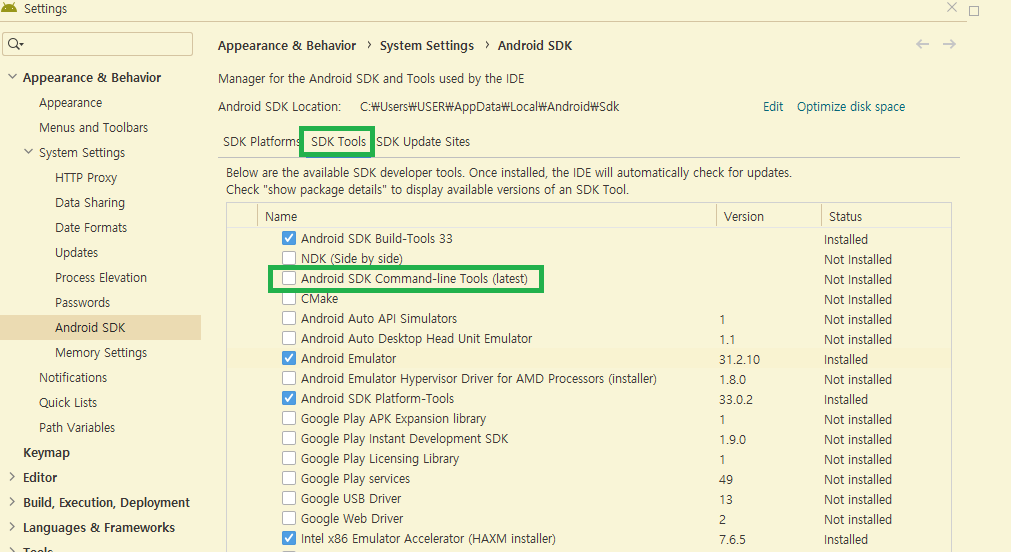Check Google Play Licensing Library checkbox

[x=289, y=458]
